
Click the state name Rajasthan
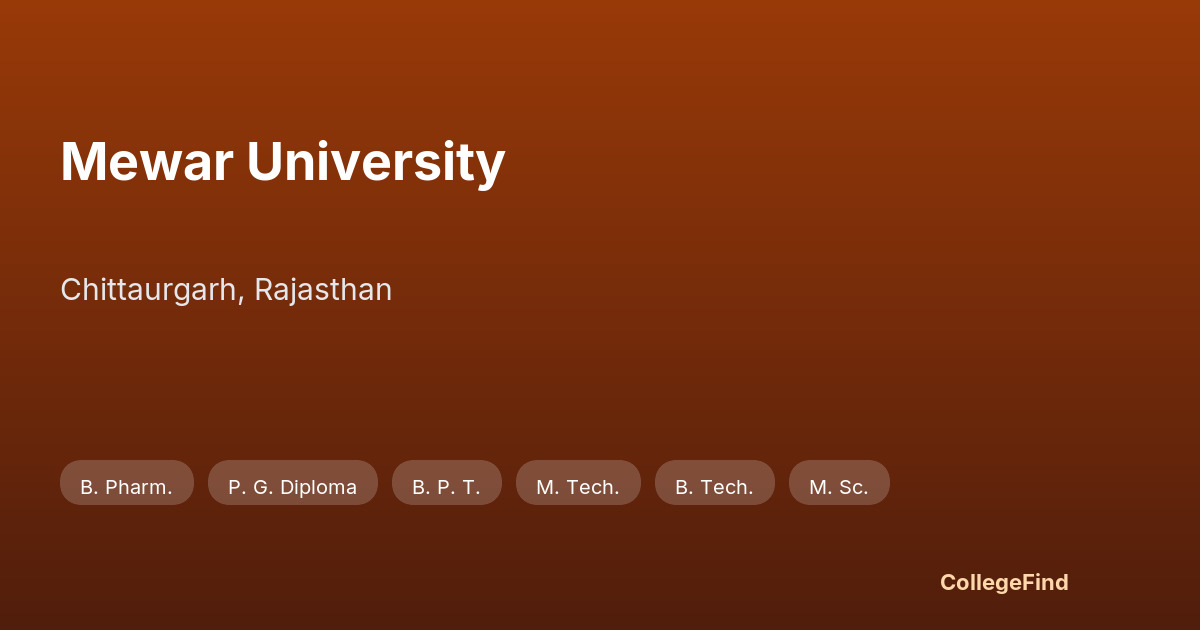coord(323,290)
